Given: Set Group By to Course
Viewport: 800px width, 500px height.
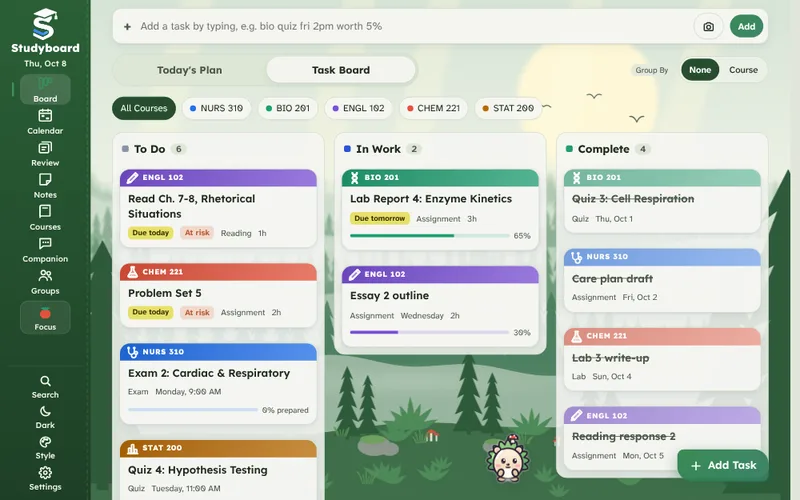Looking at the screenshot, I should 743,70.
